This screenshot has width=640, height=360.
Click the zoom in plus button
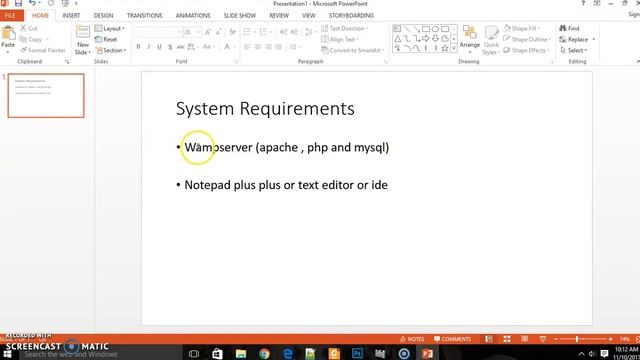point(610,339)
